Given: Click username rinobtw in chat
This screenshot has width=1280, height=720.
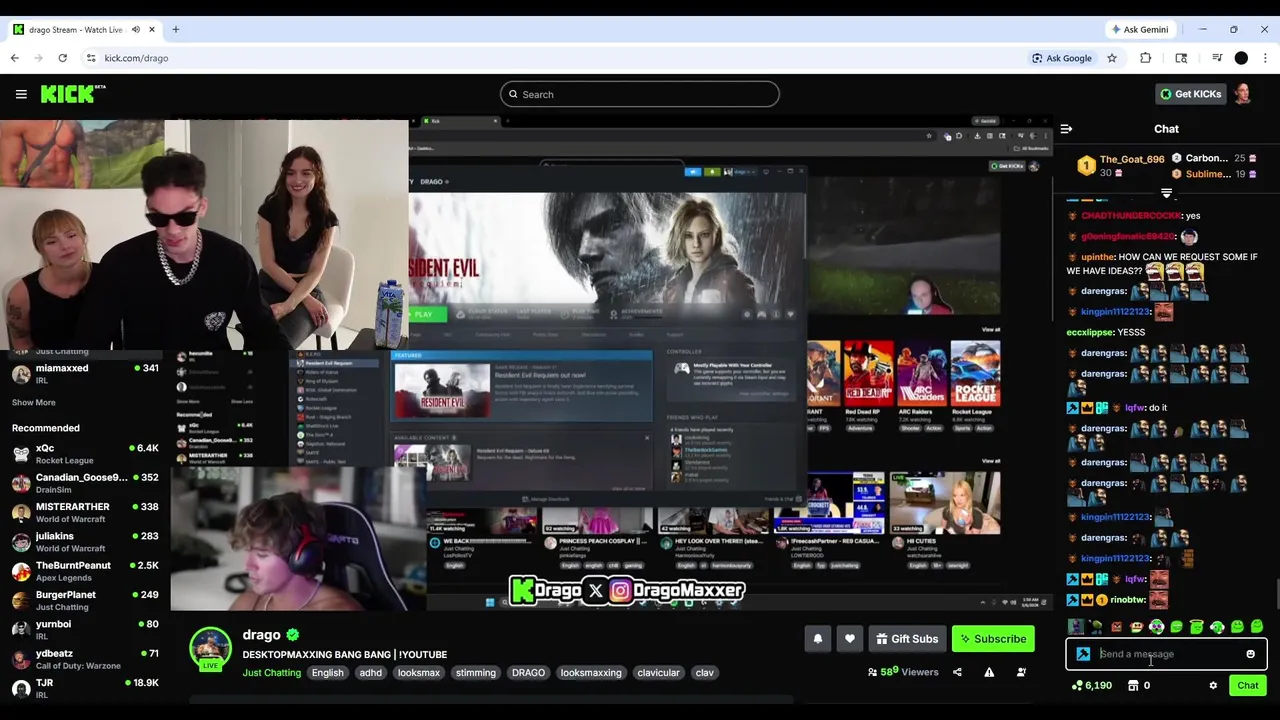Looking at the screenshot, I should (x=1127, y=600).
